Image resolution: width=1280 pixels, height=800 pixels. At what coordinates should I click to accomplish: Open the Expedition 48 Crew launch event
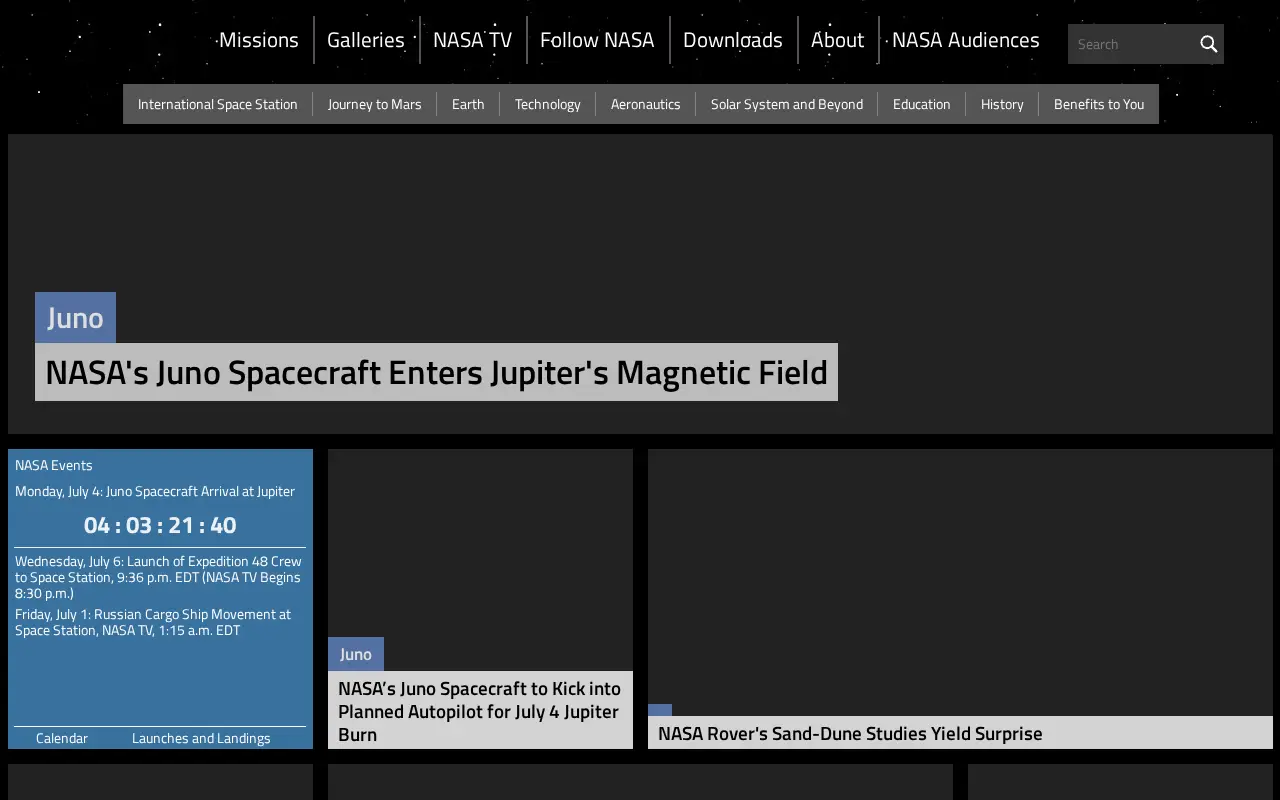pyautogui.click(x=160, y=577)
